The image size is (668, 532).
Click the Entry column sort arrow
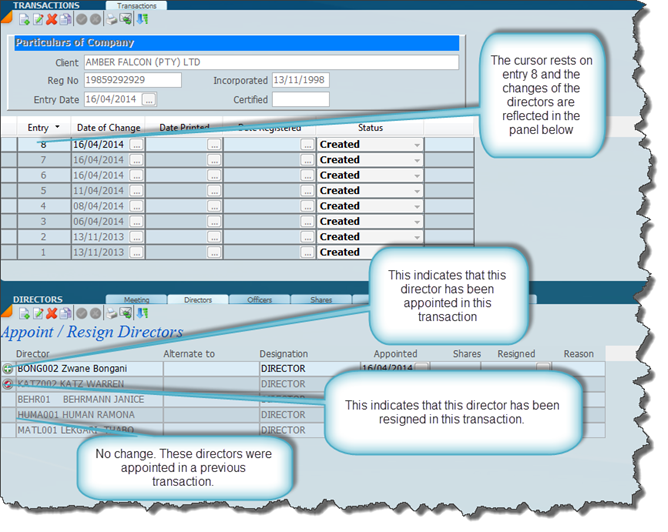(57, 128)
